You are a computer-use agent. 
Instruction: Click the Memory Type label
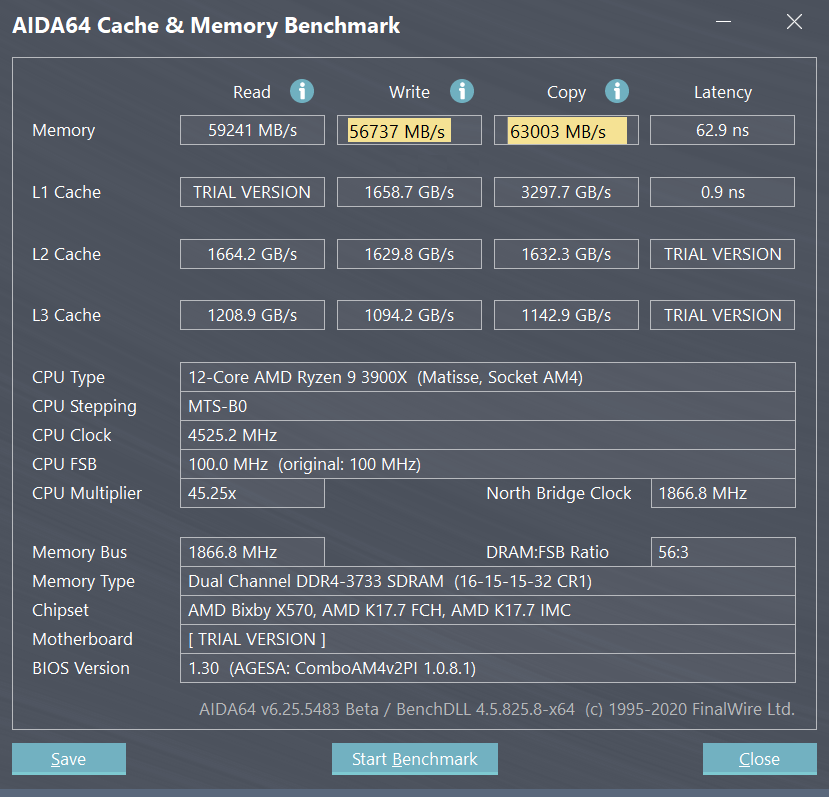coord(84,582)
